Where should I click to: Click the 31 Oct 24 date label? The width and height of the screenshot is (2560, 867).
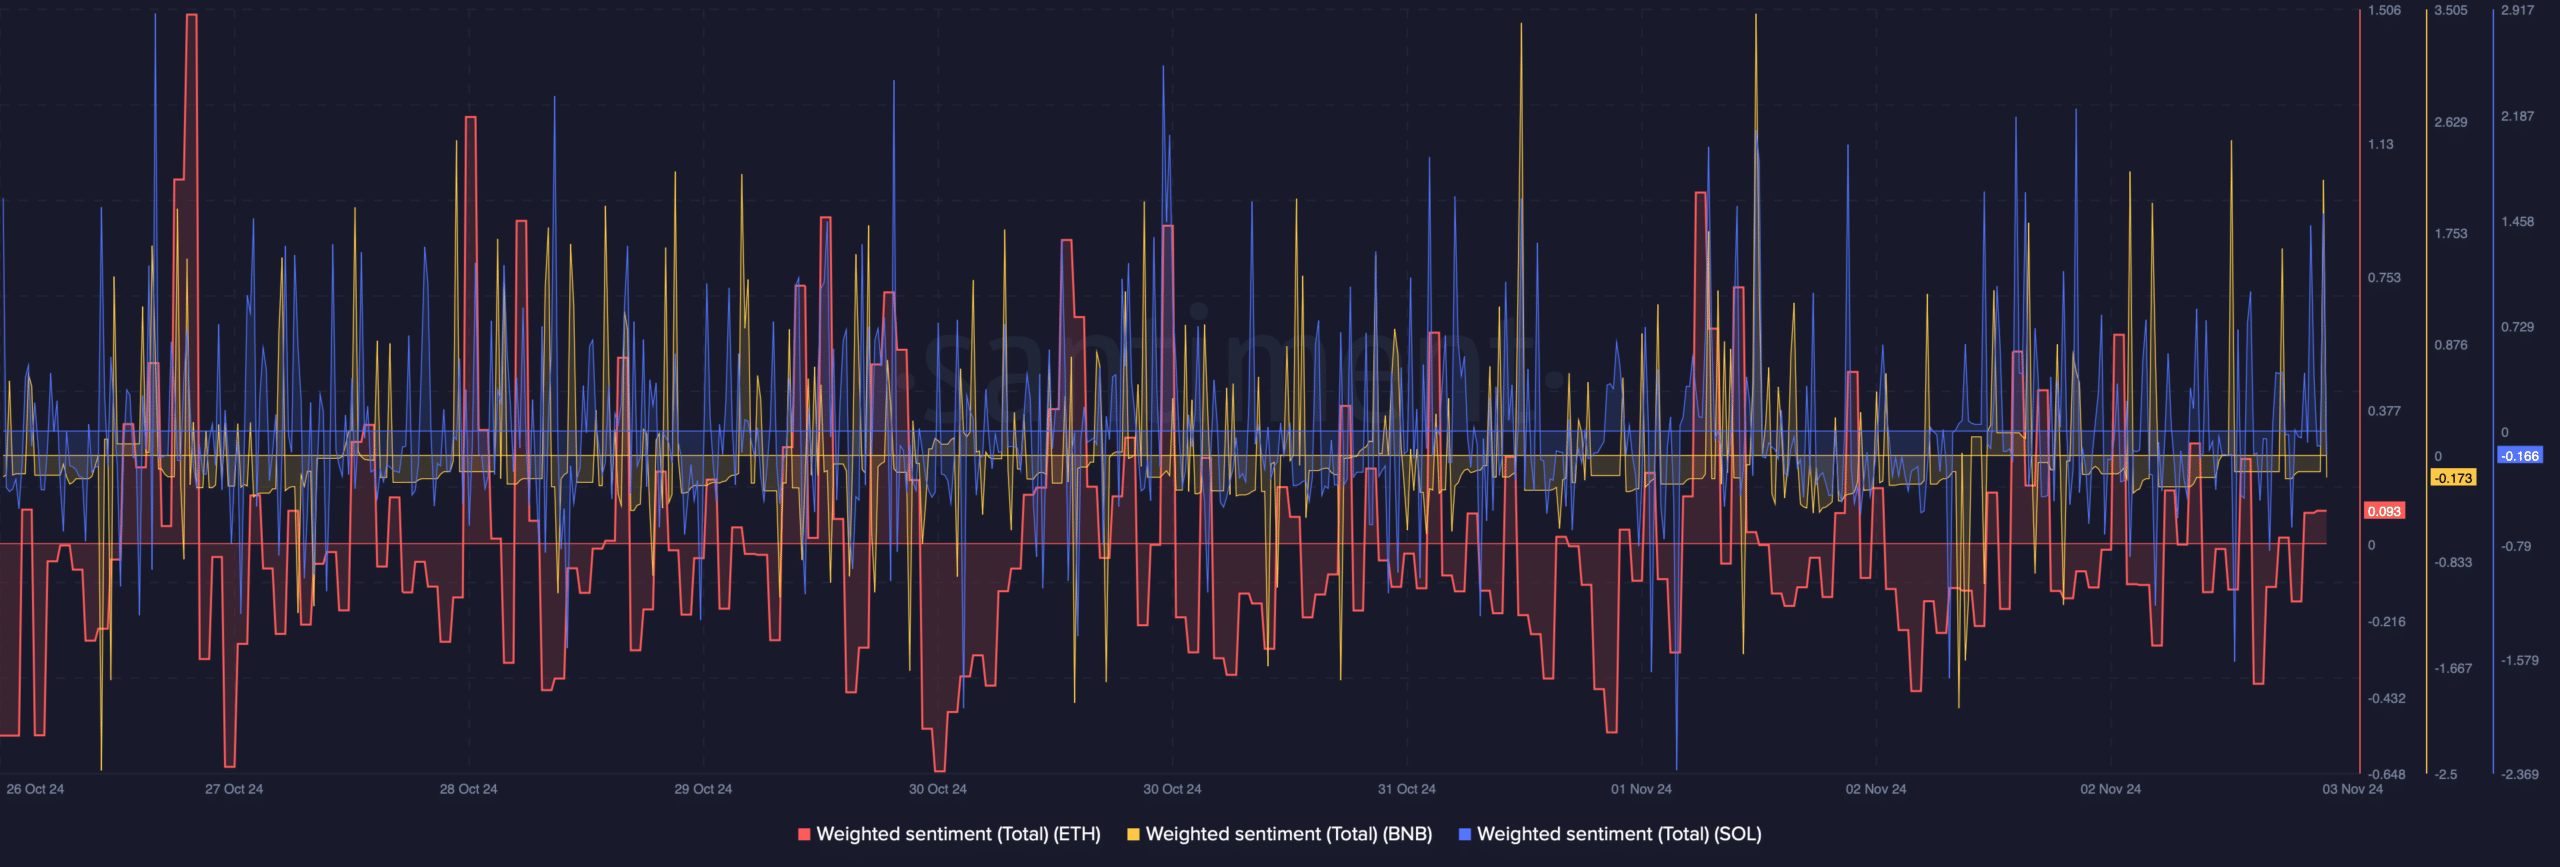click(1406, 789)
